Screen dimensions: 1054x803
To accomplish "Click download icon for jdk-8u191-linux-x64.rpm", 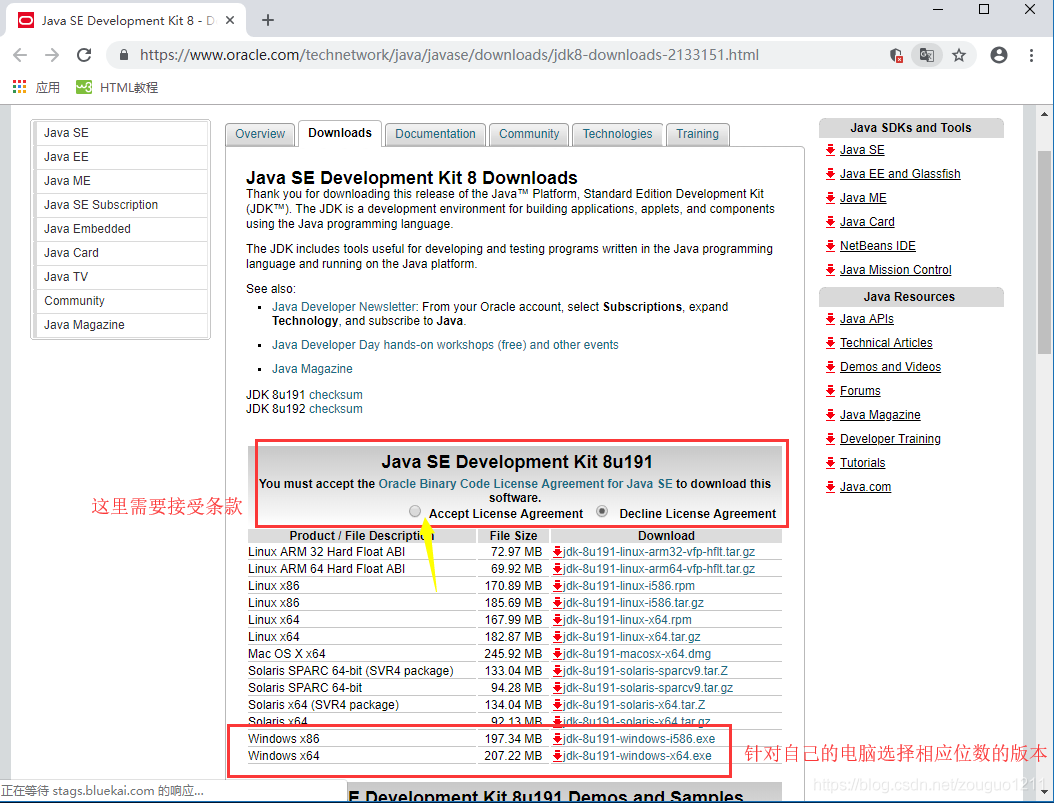I will 557,620.
